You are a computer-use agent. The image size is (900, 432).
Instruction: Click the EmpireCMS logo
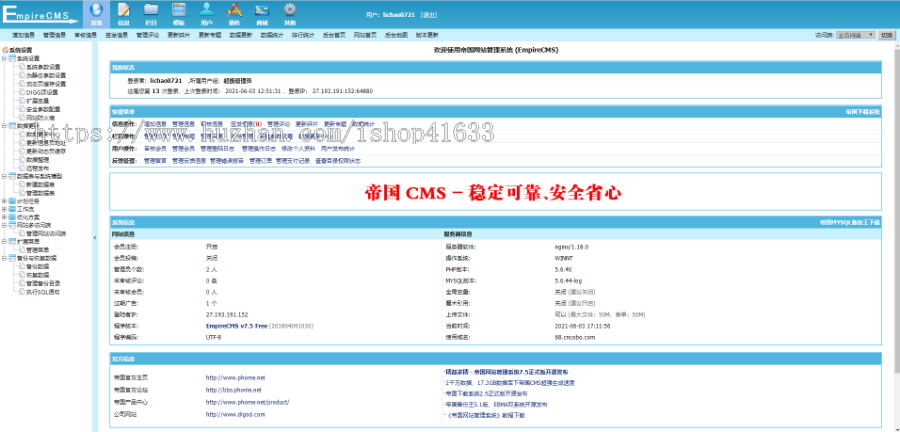(x=40, y=14)
